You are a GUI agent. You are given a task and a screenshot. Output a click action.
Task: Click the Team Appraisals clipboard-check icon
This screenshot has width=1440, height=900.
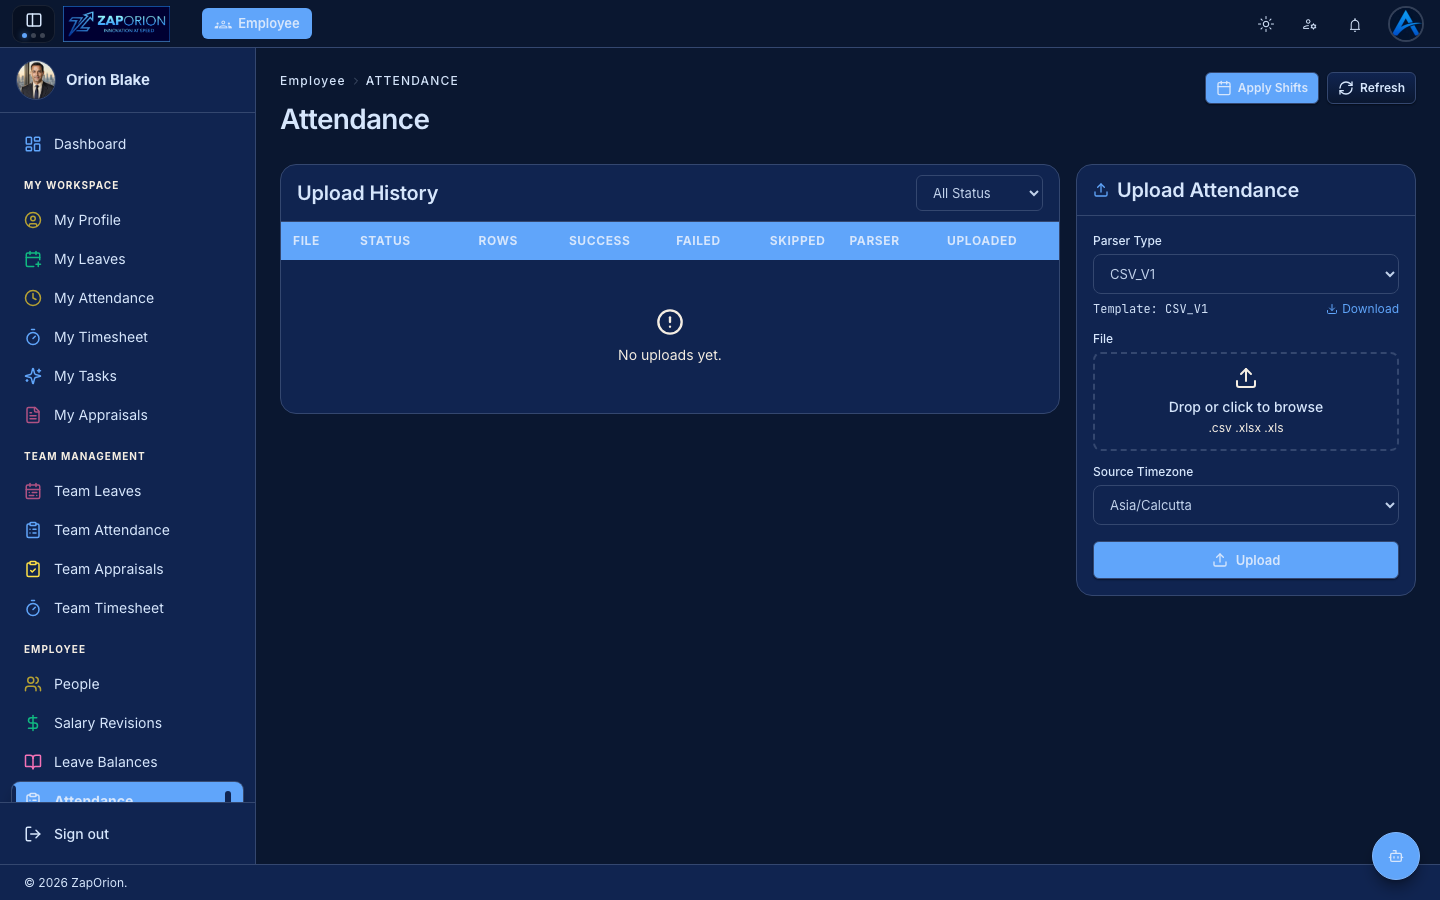[33, 569]
